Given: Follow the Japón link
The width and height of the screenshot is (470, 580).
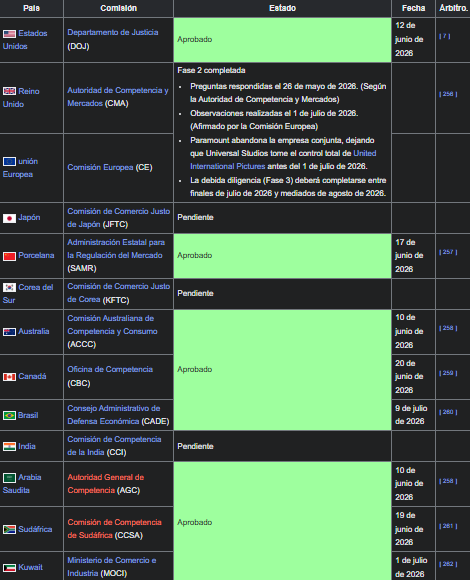Looking at the screenshot, I should click(29, 218).
